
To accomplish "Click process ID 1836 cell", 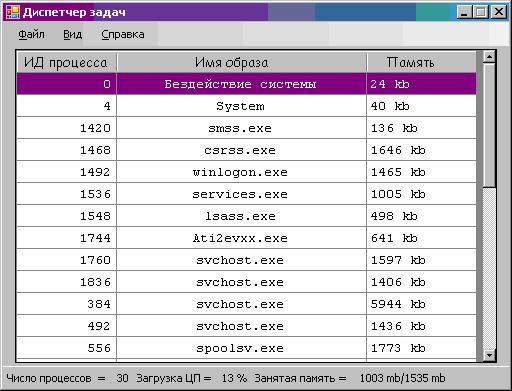I will tap(66, 282).
